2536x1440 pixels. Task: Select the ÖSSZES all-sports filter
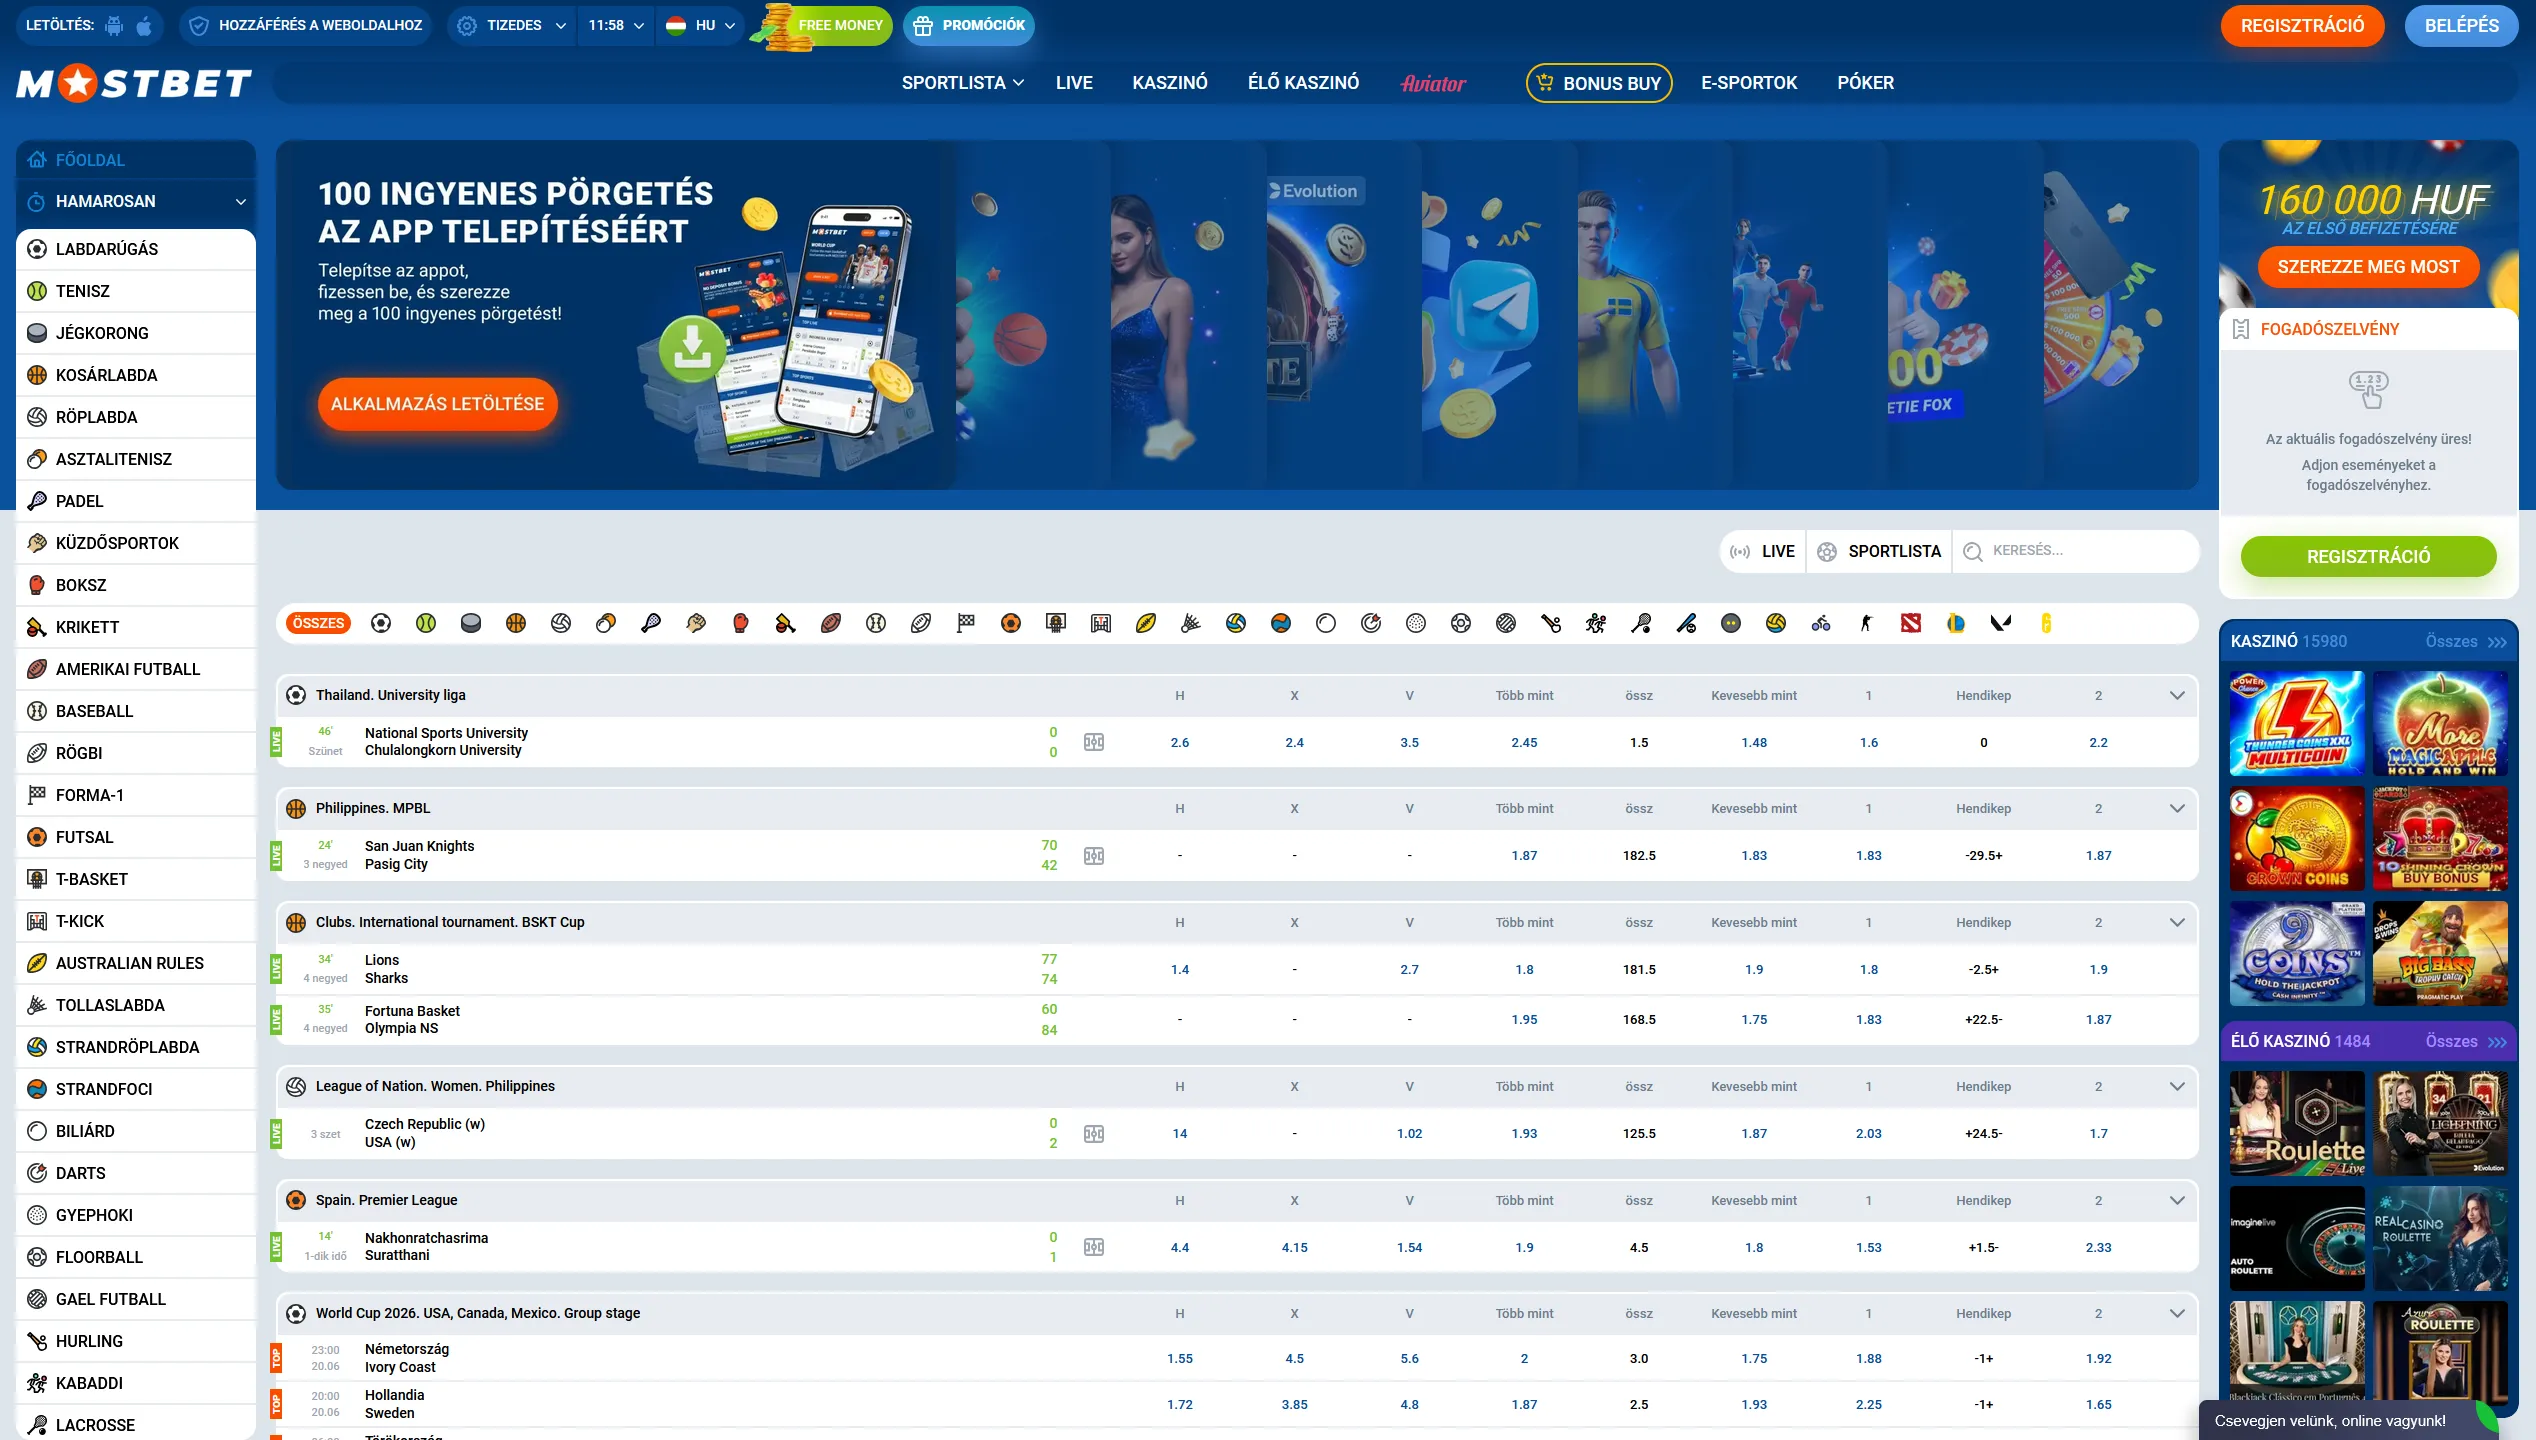coord(318,623)
